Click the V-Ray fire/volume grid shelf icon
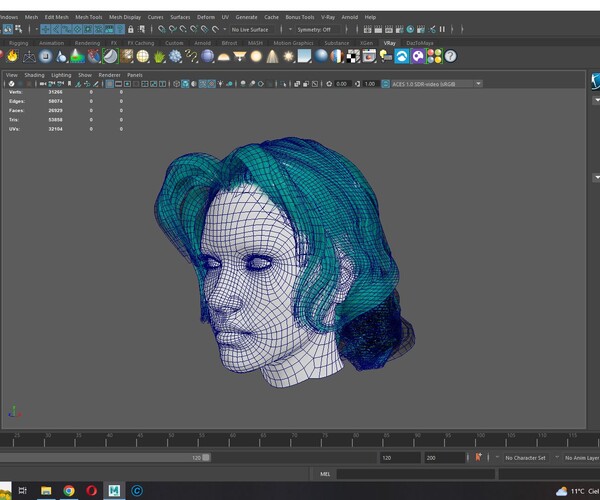600x500 pixels. coord(13,56)
